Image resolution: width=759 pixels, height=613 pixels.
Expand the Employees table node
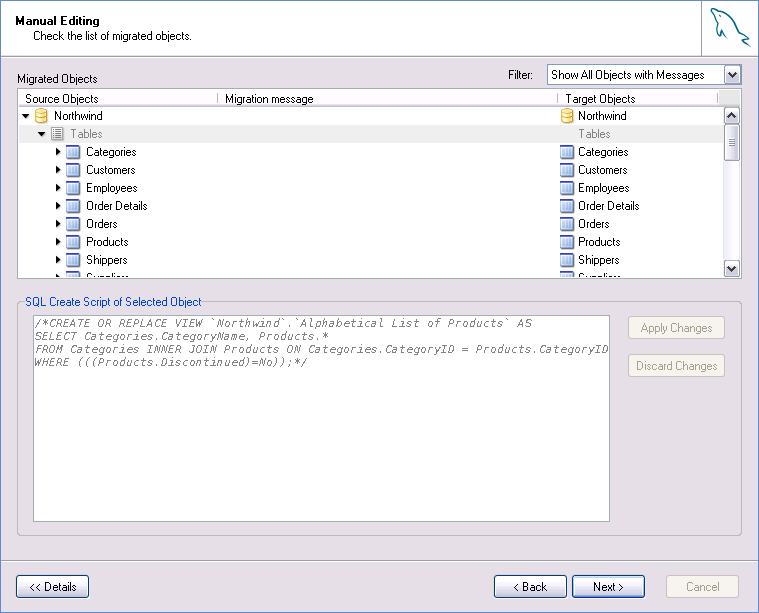[58, 187]
